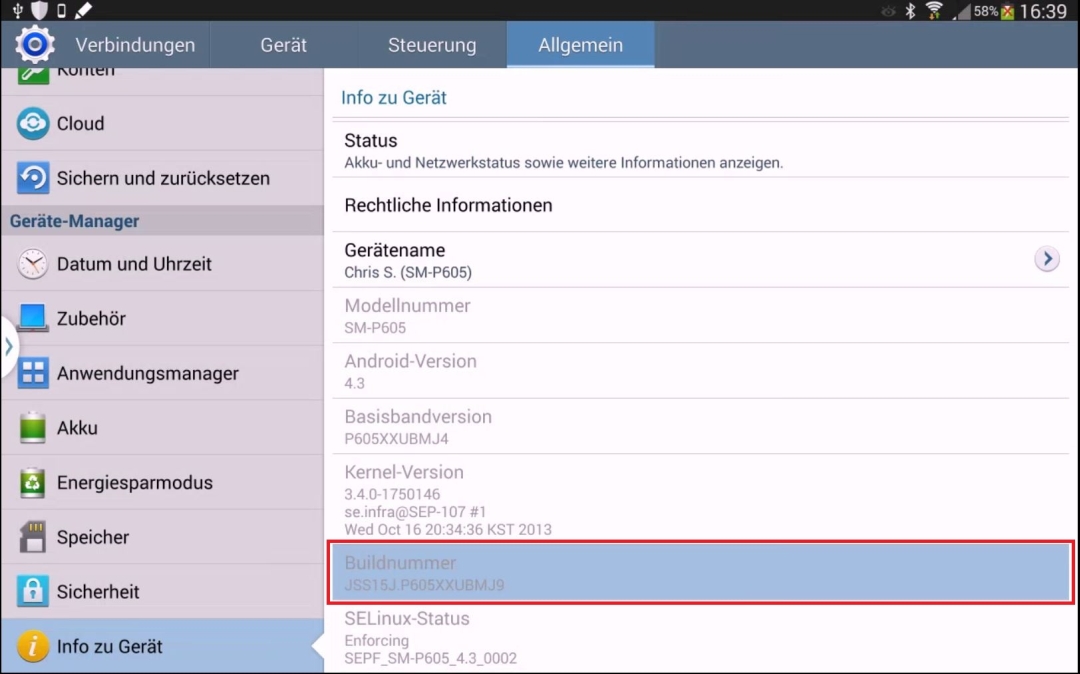Open the Status entry
Viewport: 1080px width, 674px height.
pos(700,150)
